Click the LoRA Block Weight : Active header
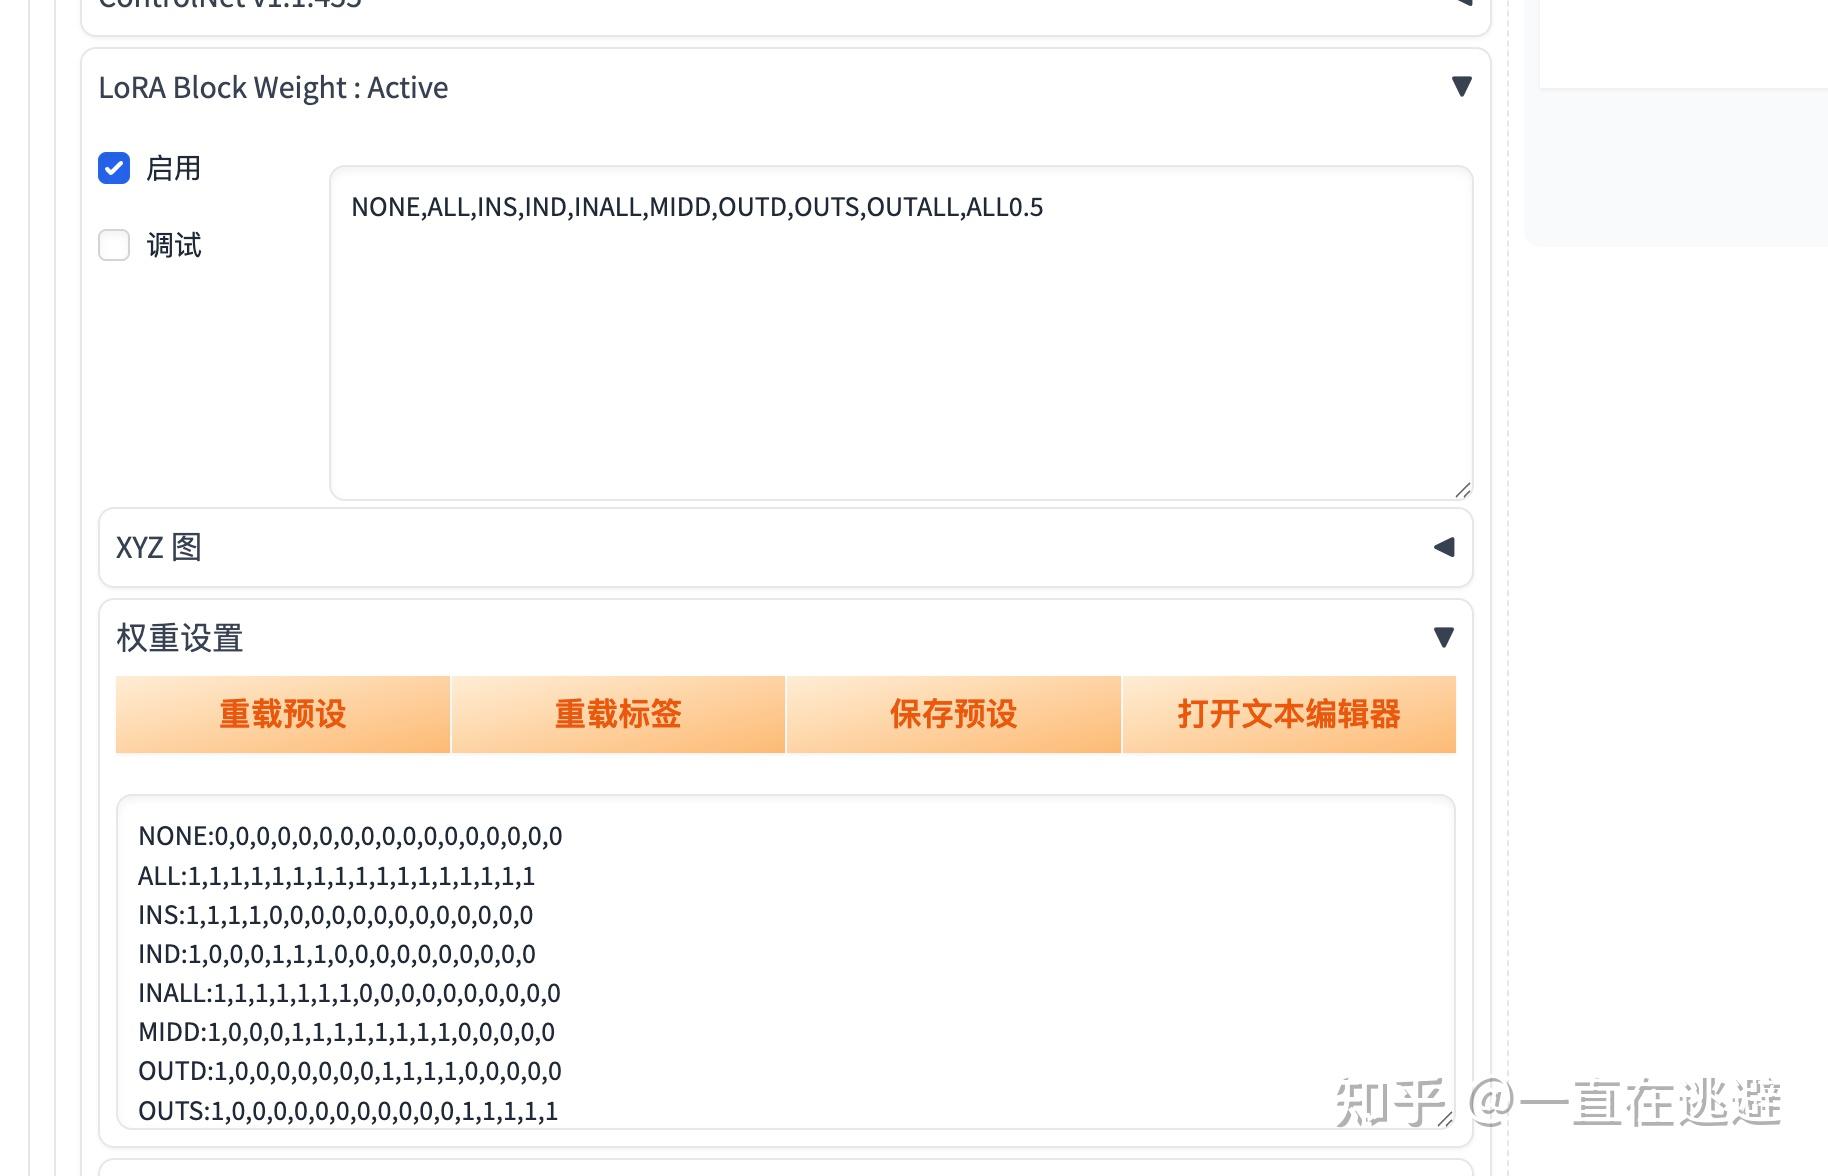The image size is (1828, 1176). pyautogui.click(x=274, y=87)
